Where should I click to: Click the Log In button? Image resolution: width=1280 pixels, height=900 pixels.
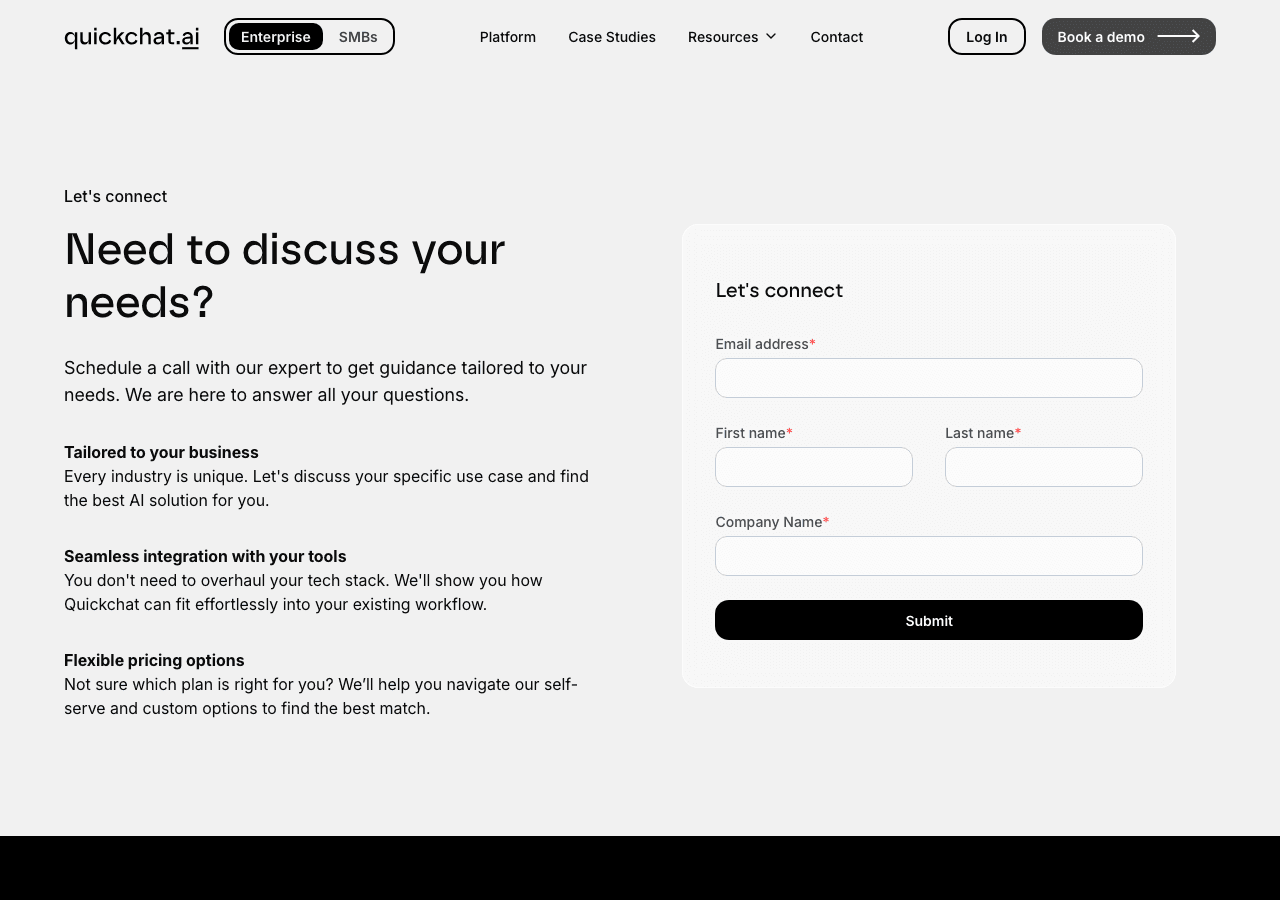[987, 37]
